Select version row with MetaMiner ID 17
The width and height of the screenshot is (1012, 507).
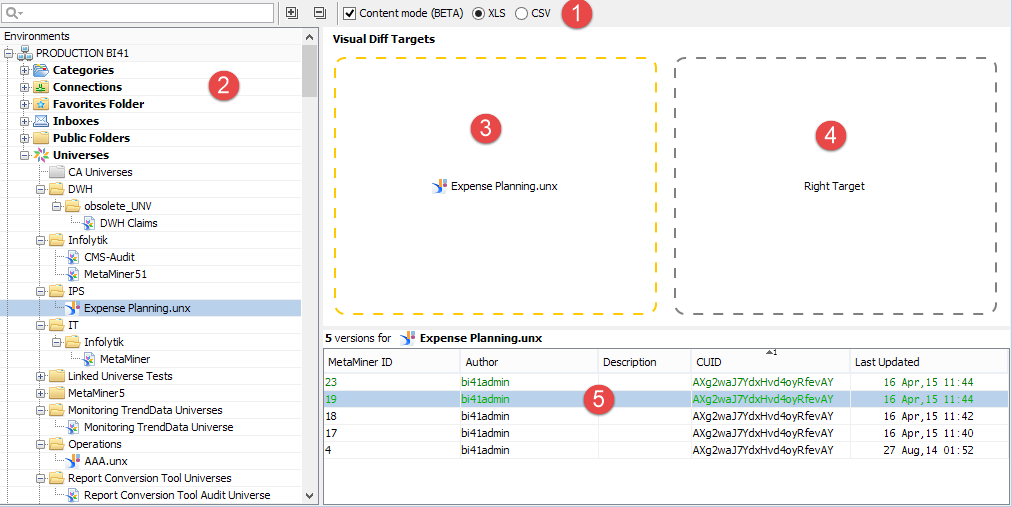coord(666,433)
